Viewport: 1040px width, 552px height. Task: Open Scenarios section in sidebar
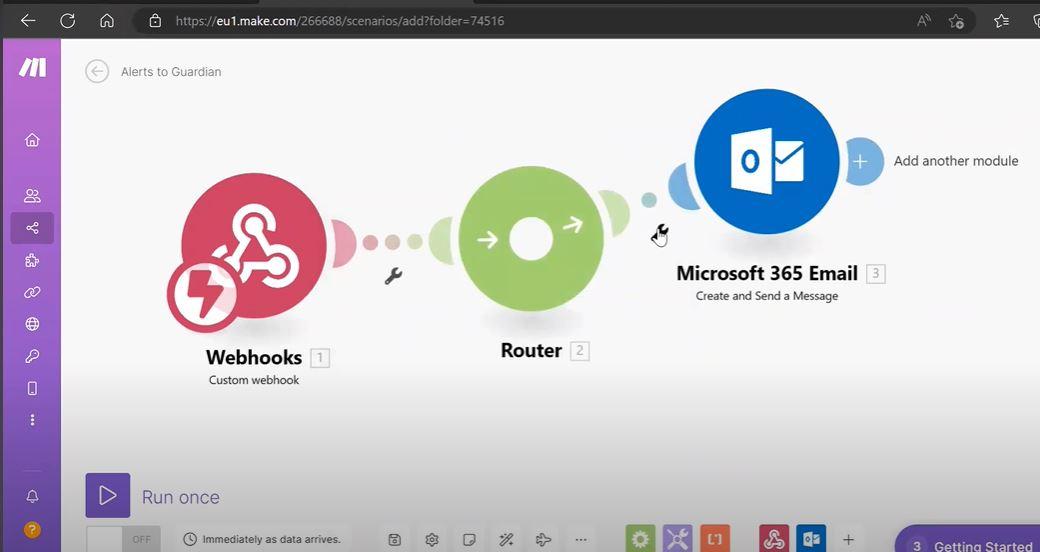click(x=32, y=228)
